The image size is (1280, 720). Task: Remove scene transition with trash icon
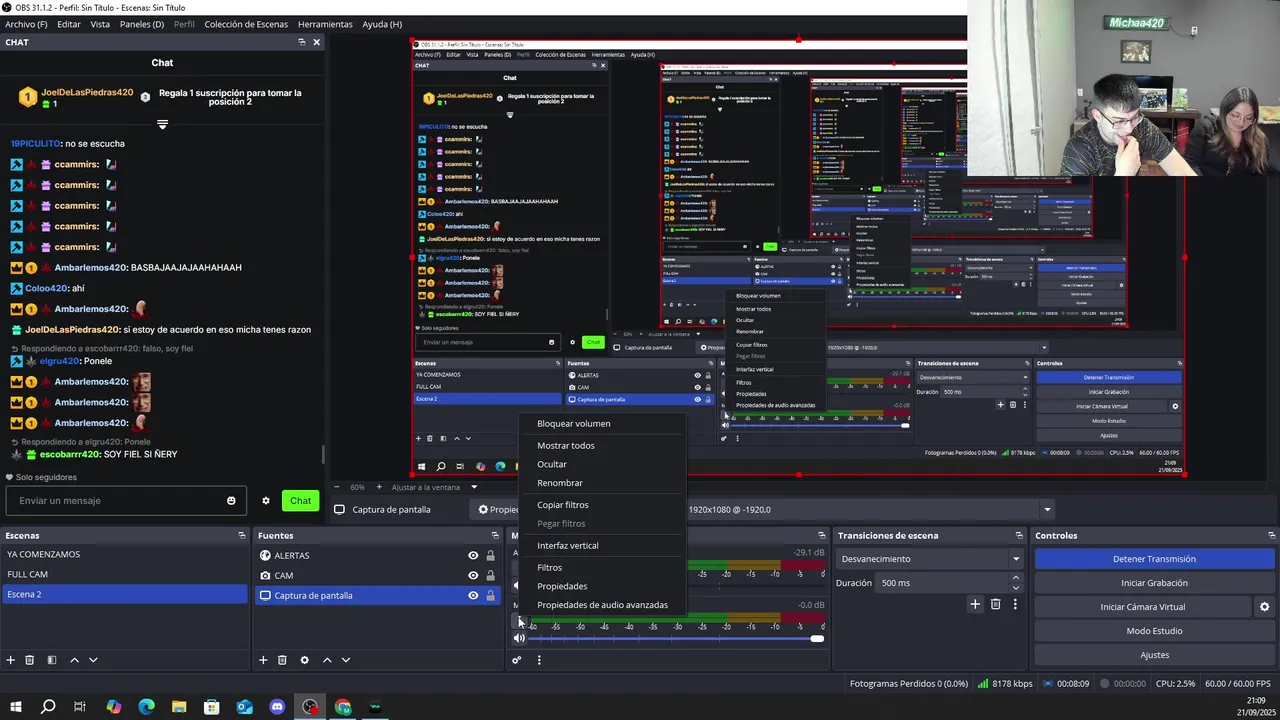(x=995, y=604)
